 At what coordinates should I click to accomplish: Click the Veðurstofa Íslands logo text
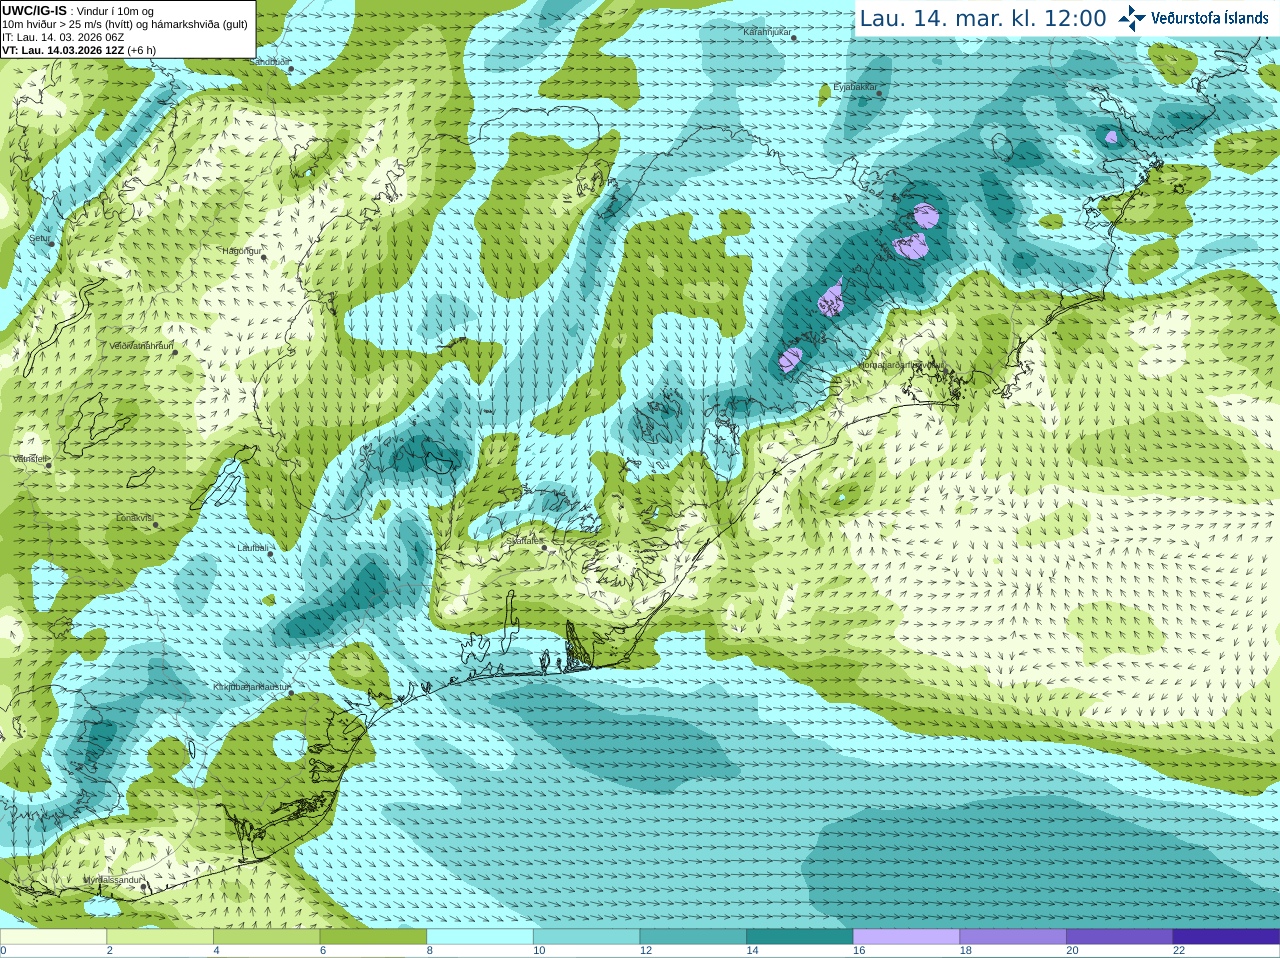point(1209,18)
